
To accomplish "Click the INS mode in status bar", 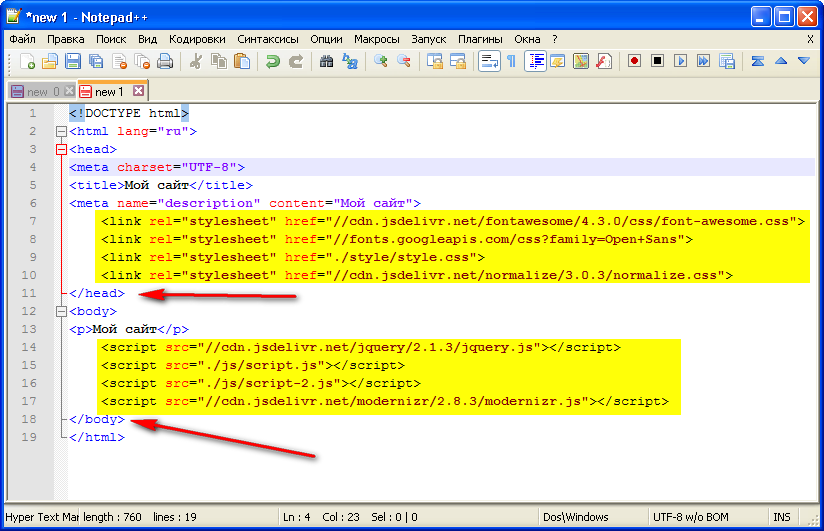I will coord(782,517).
